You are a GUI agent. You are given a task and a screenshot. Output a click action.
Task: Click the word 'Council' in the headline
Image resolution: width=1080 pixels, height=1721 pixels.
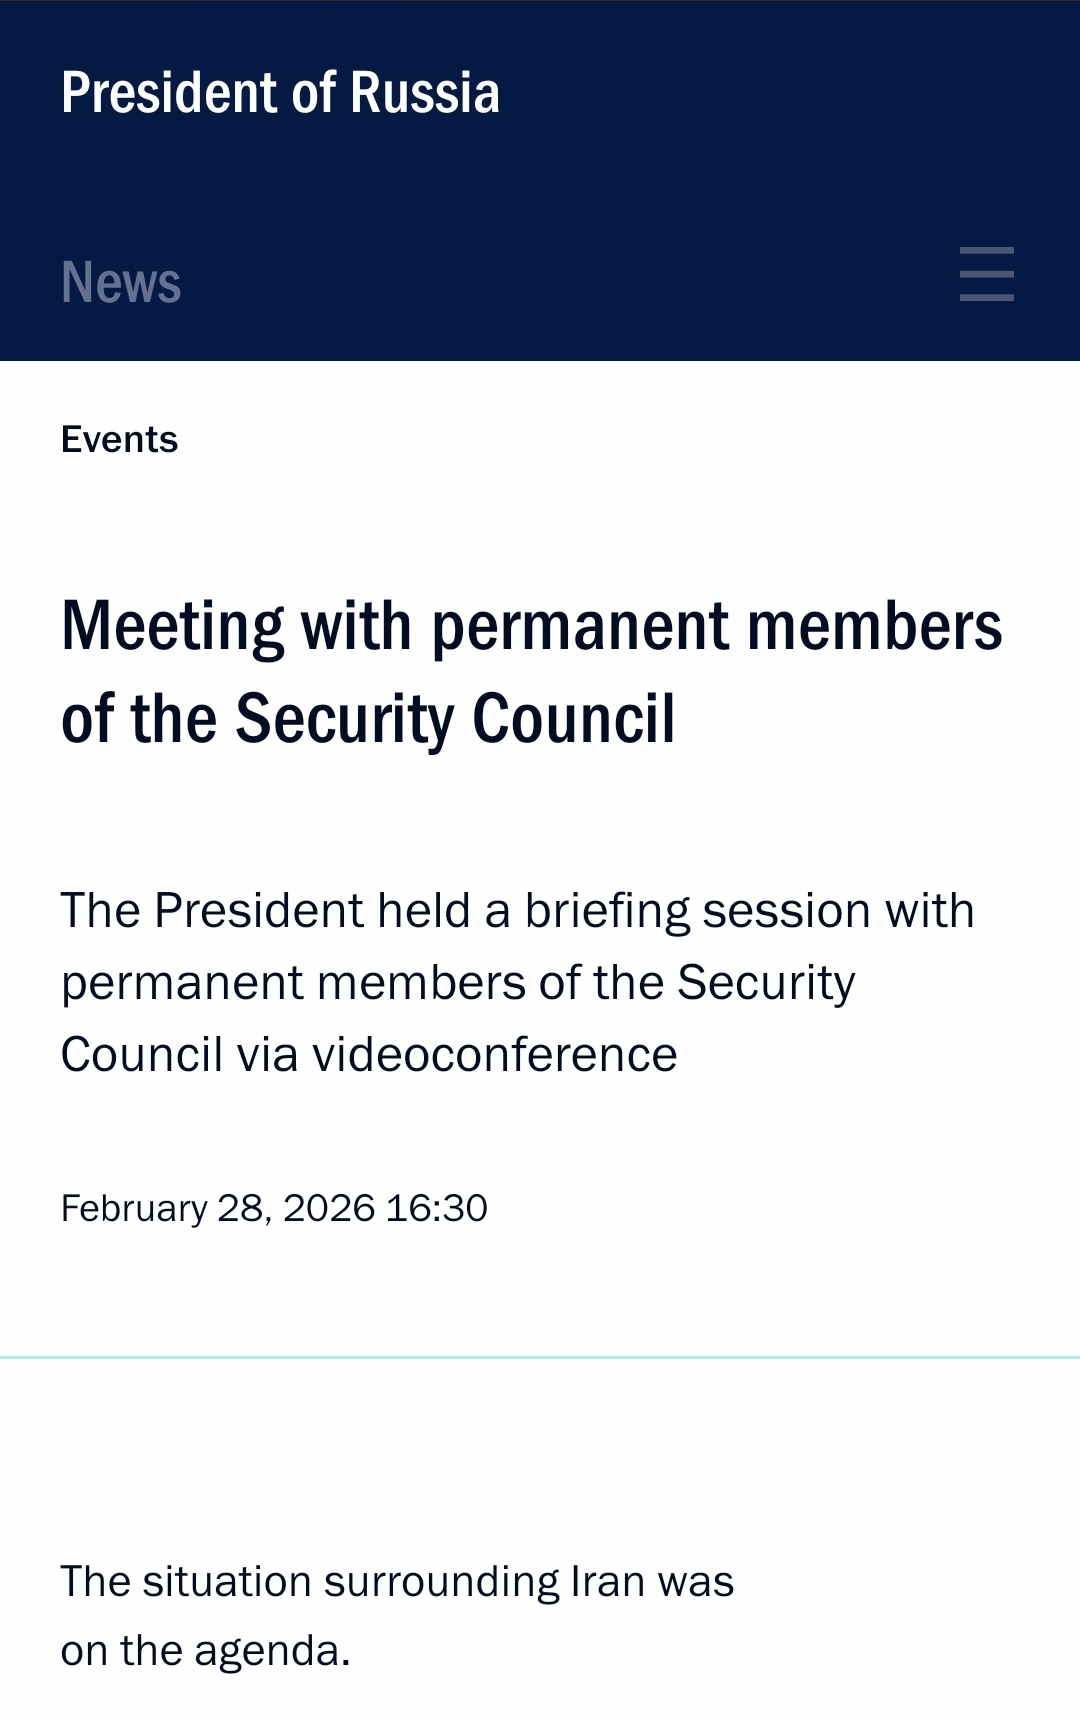click(x=573, y=719)
